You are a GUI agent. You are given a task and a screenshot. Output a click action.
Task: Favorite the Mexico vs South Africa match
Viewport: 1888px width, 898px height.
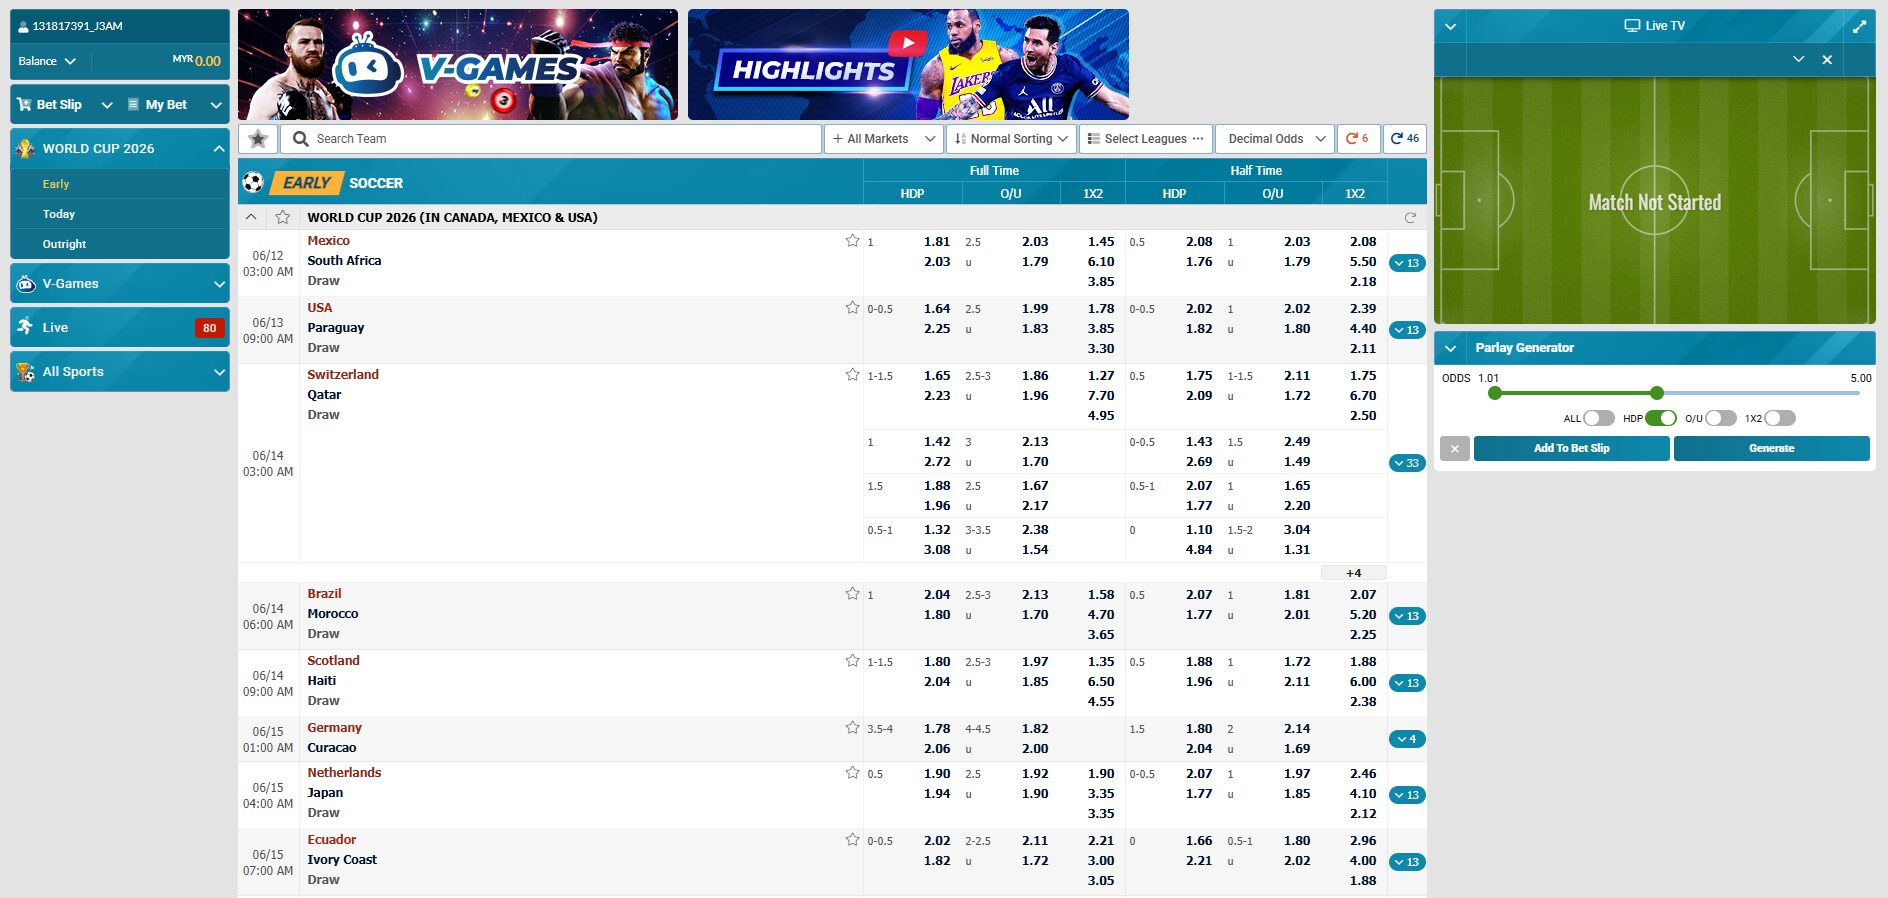click(x=852, y=240)
